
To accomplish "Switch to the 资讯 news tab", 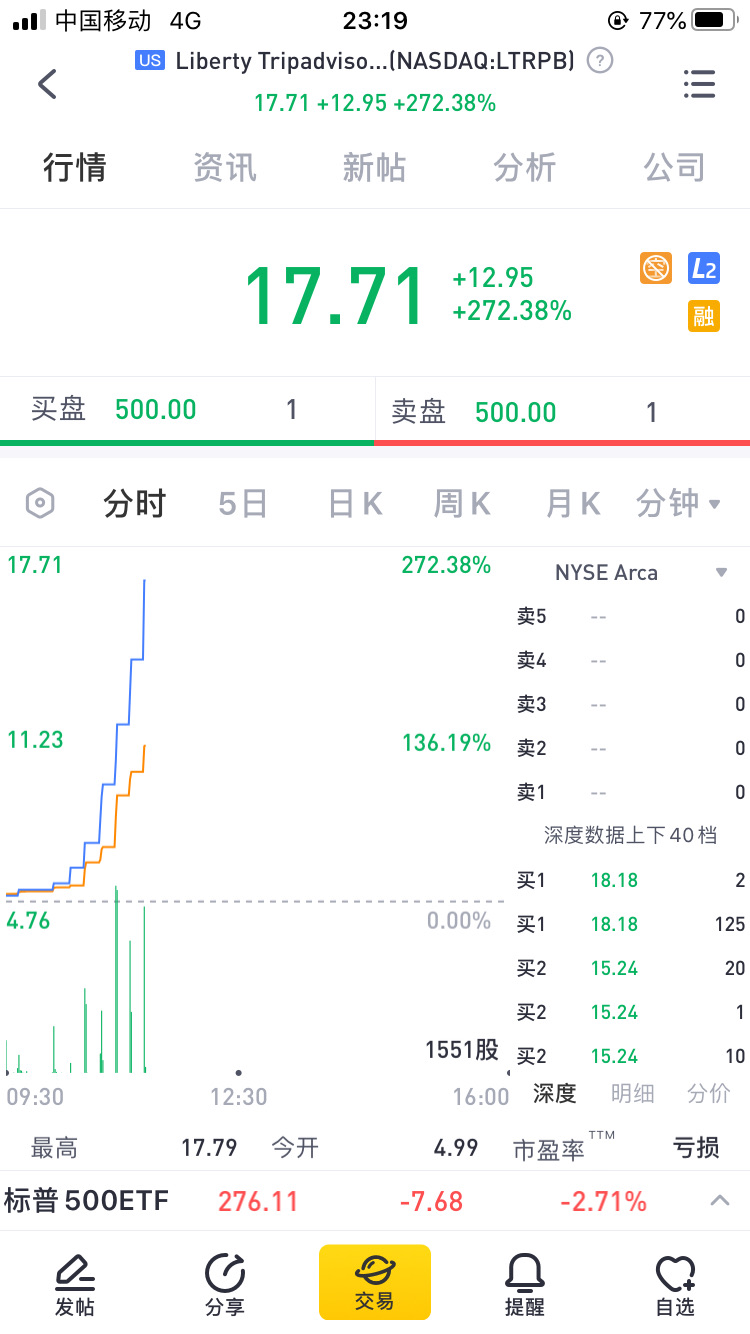I will [x=225, y=167].
